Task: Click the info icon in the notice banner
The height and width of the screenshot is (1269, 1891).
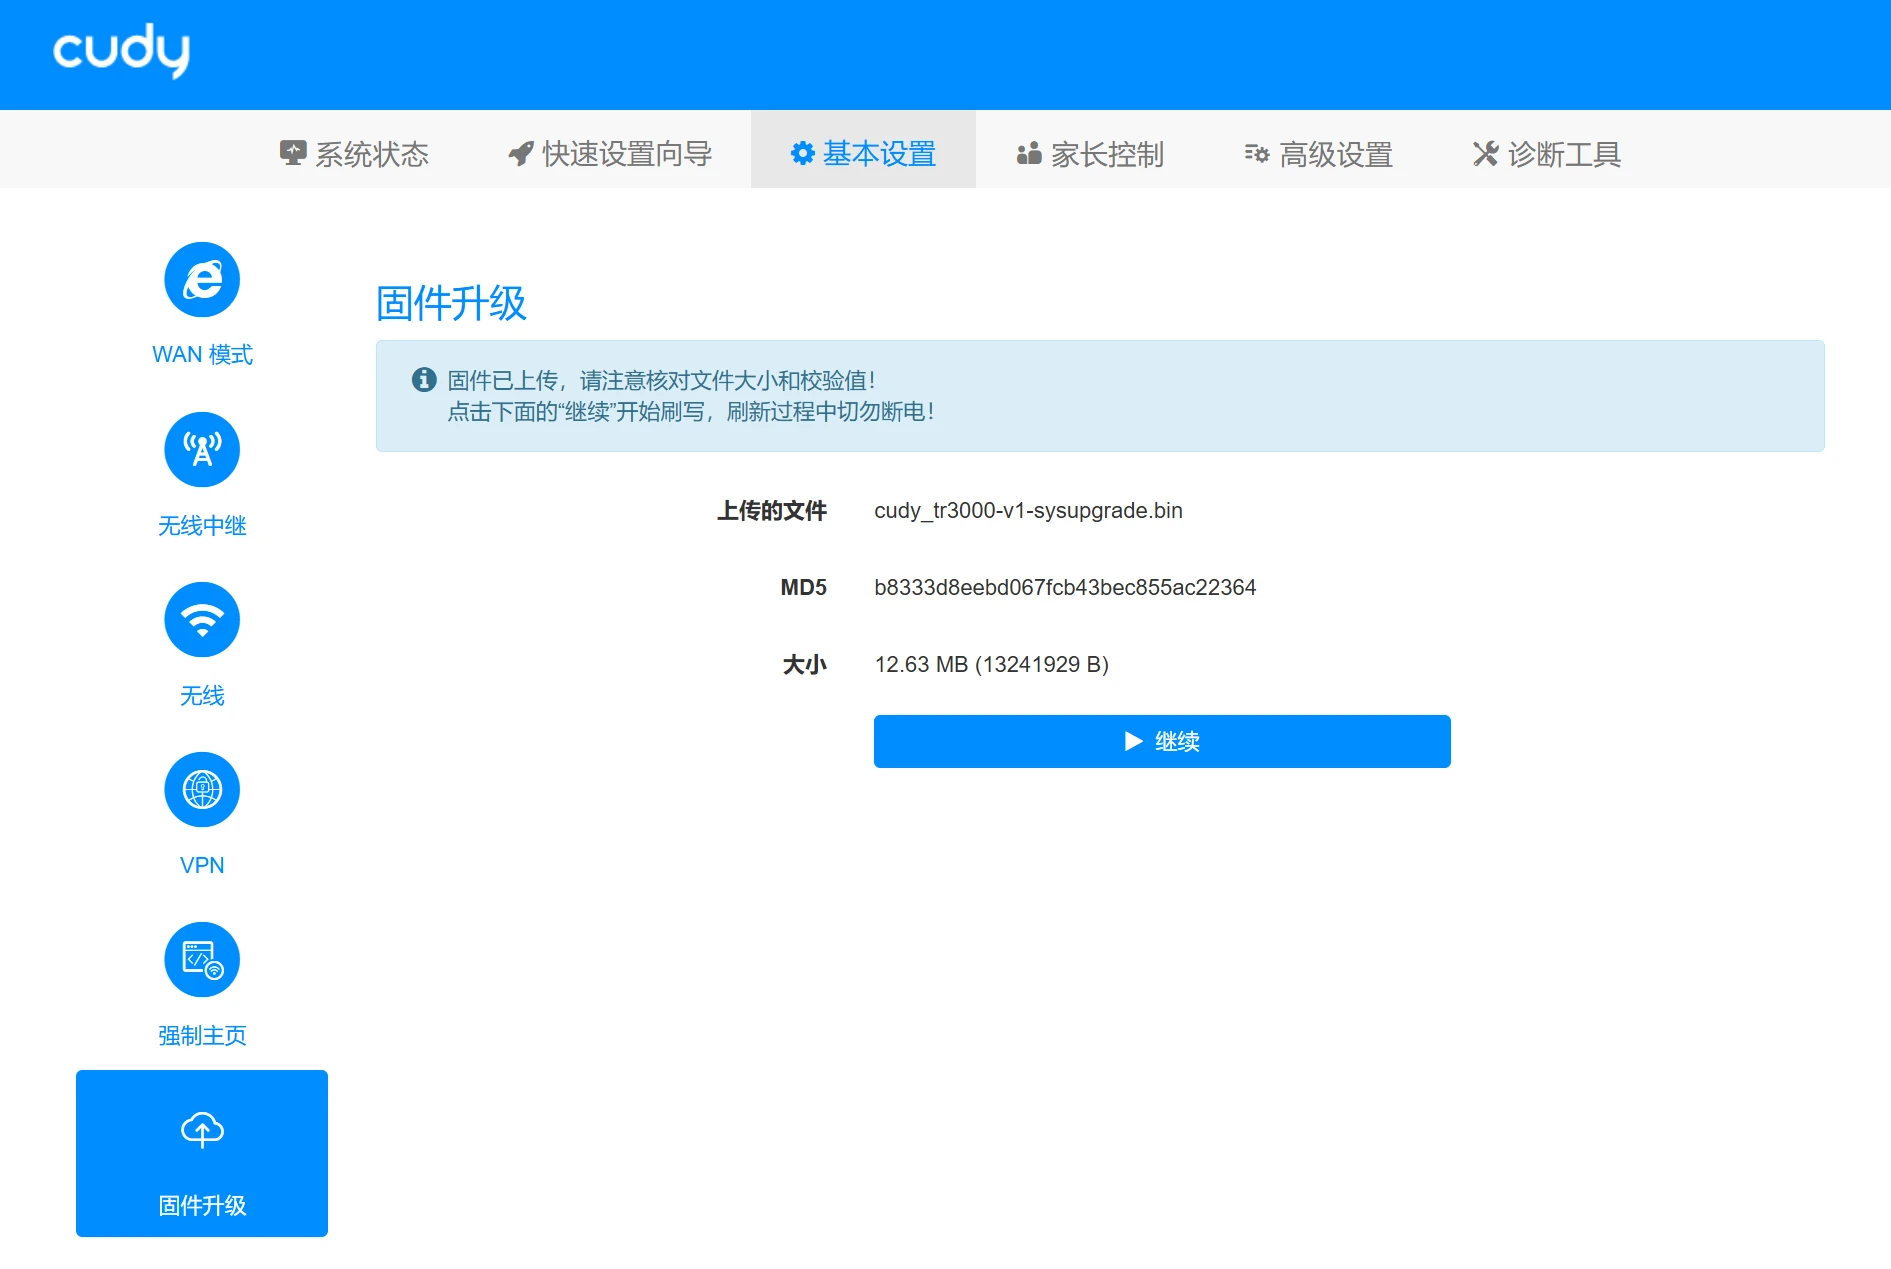Action: click(424, 380)
